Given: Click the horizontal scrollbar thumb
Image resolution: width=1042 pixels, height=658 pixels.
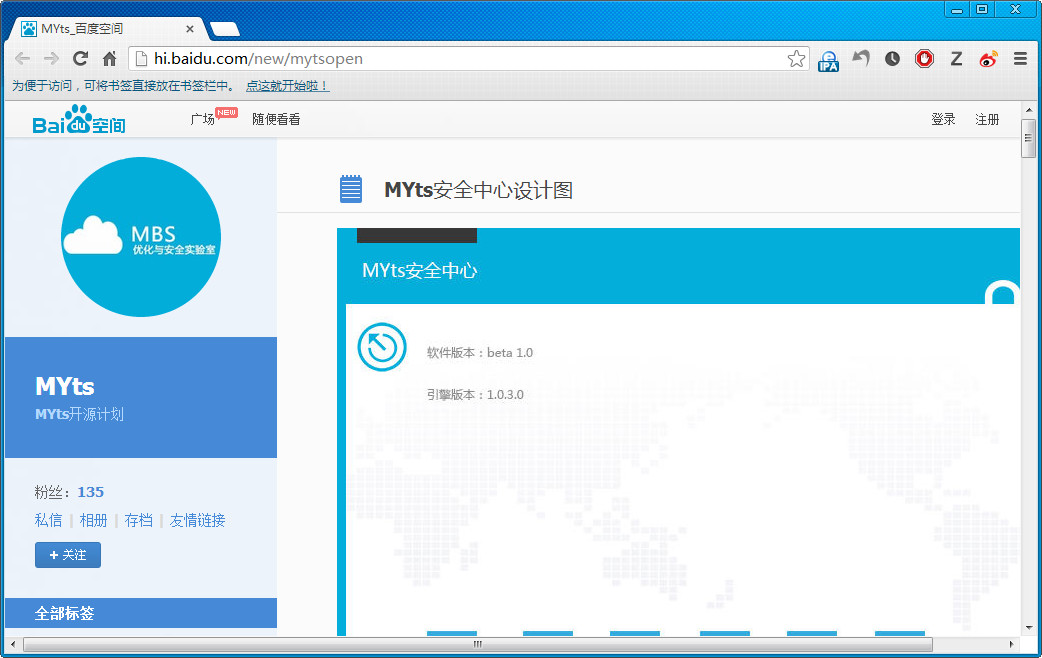Looking at the screenshot, I should point(478,644).
